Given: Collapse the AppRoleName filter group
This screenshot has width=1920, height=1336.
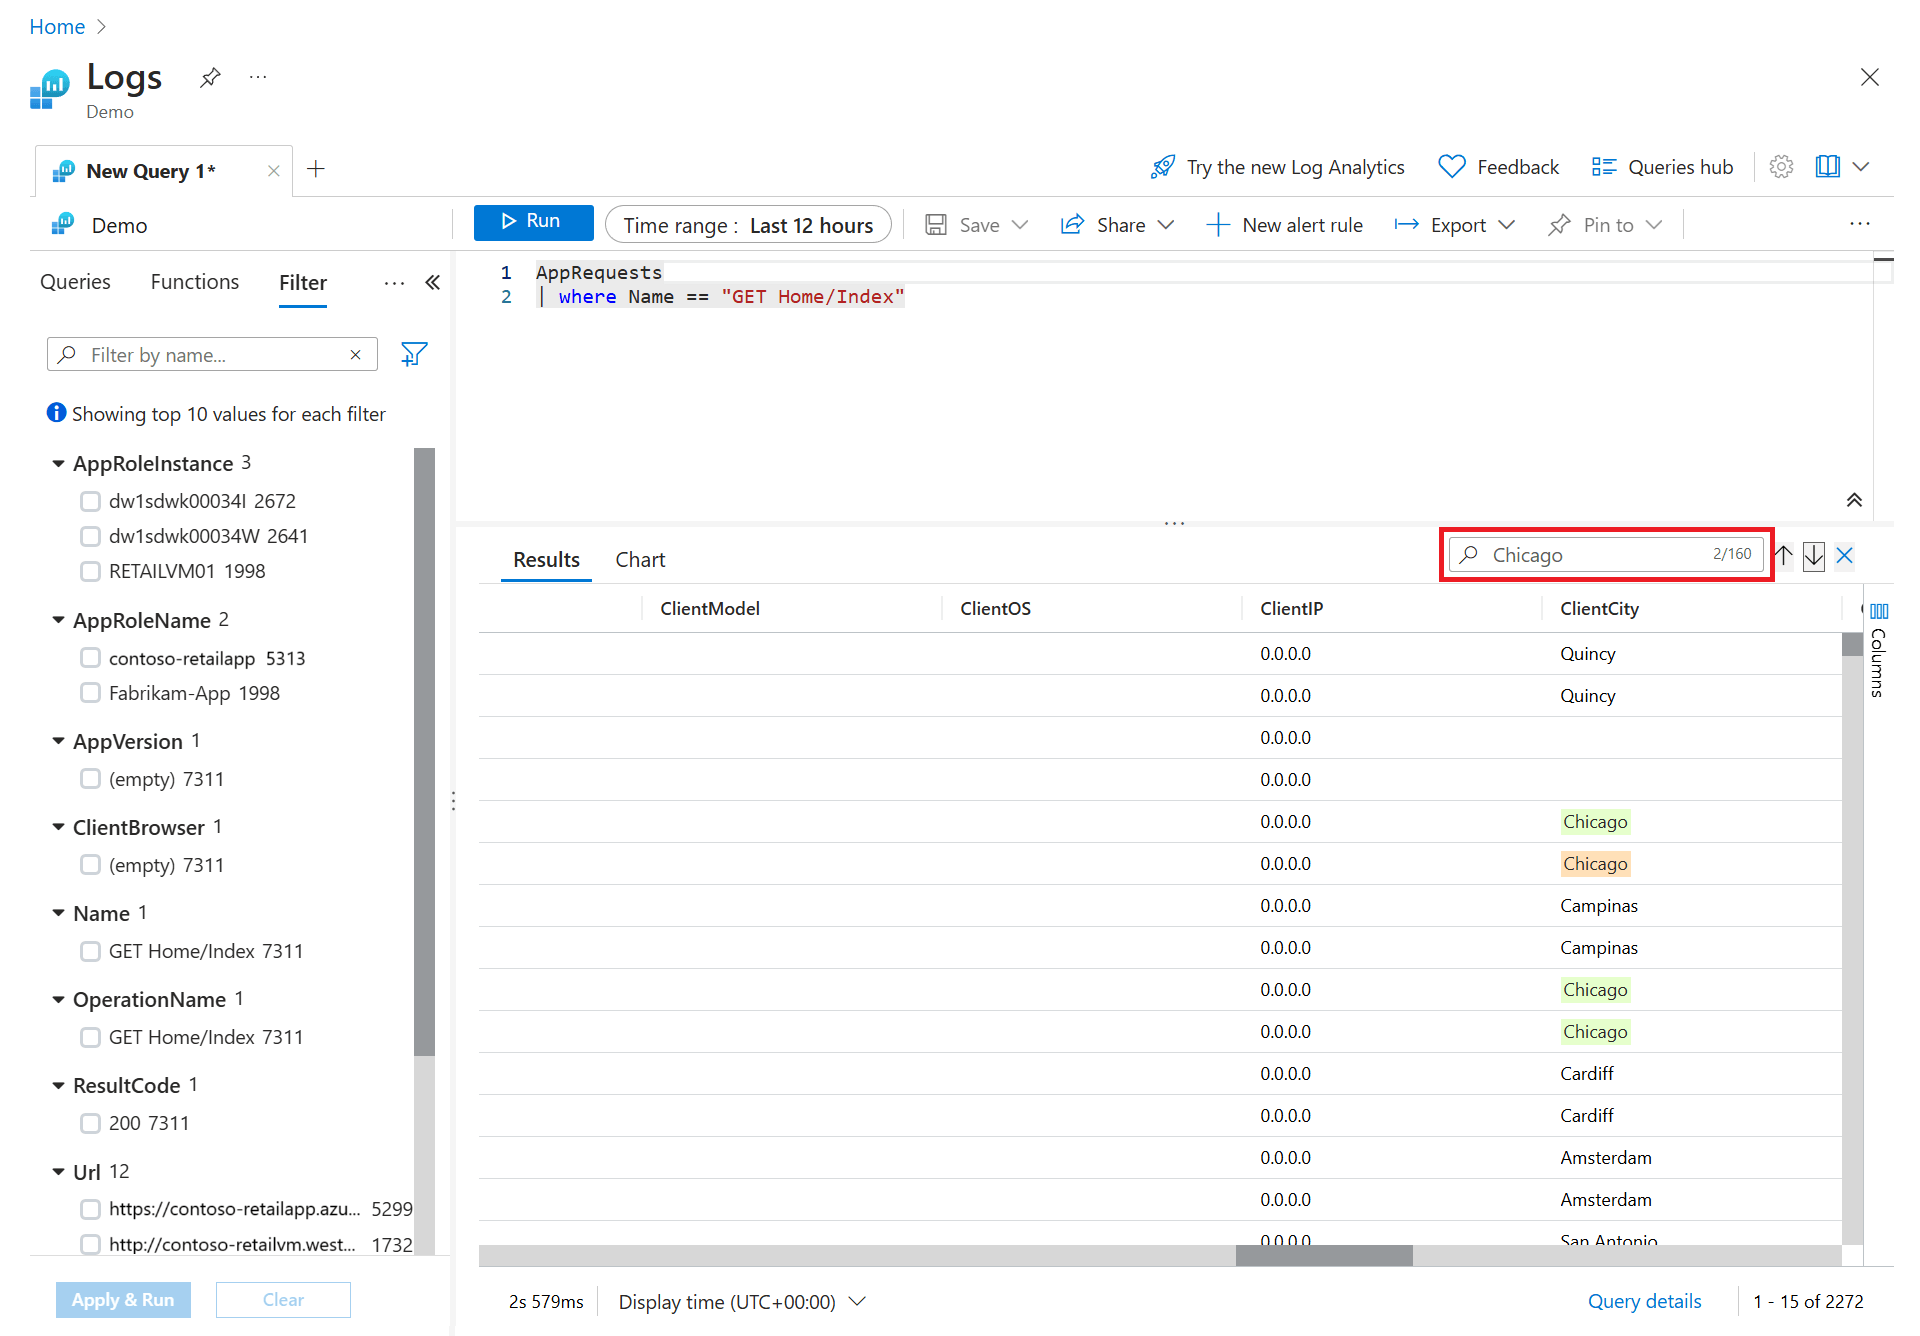Looking at the screenshot, I should pos(58,621).
